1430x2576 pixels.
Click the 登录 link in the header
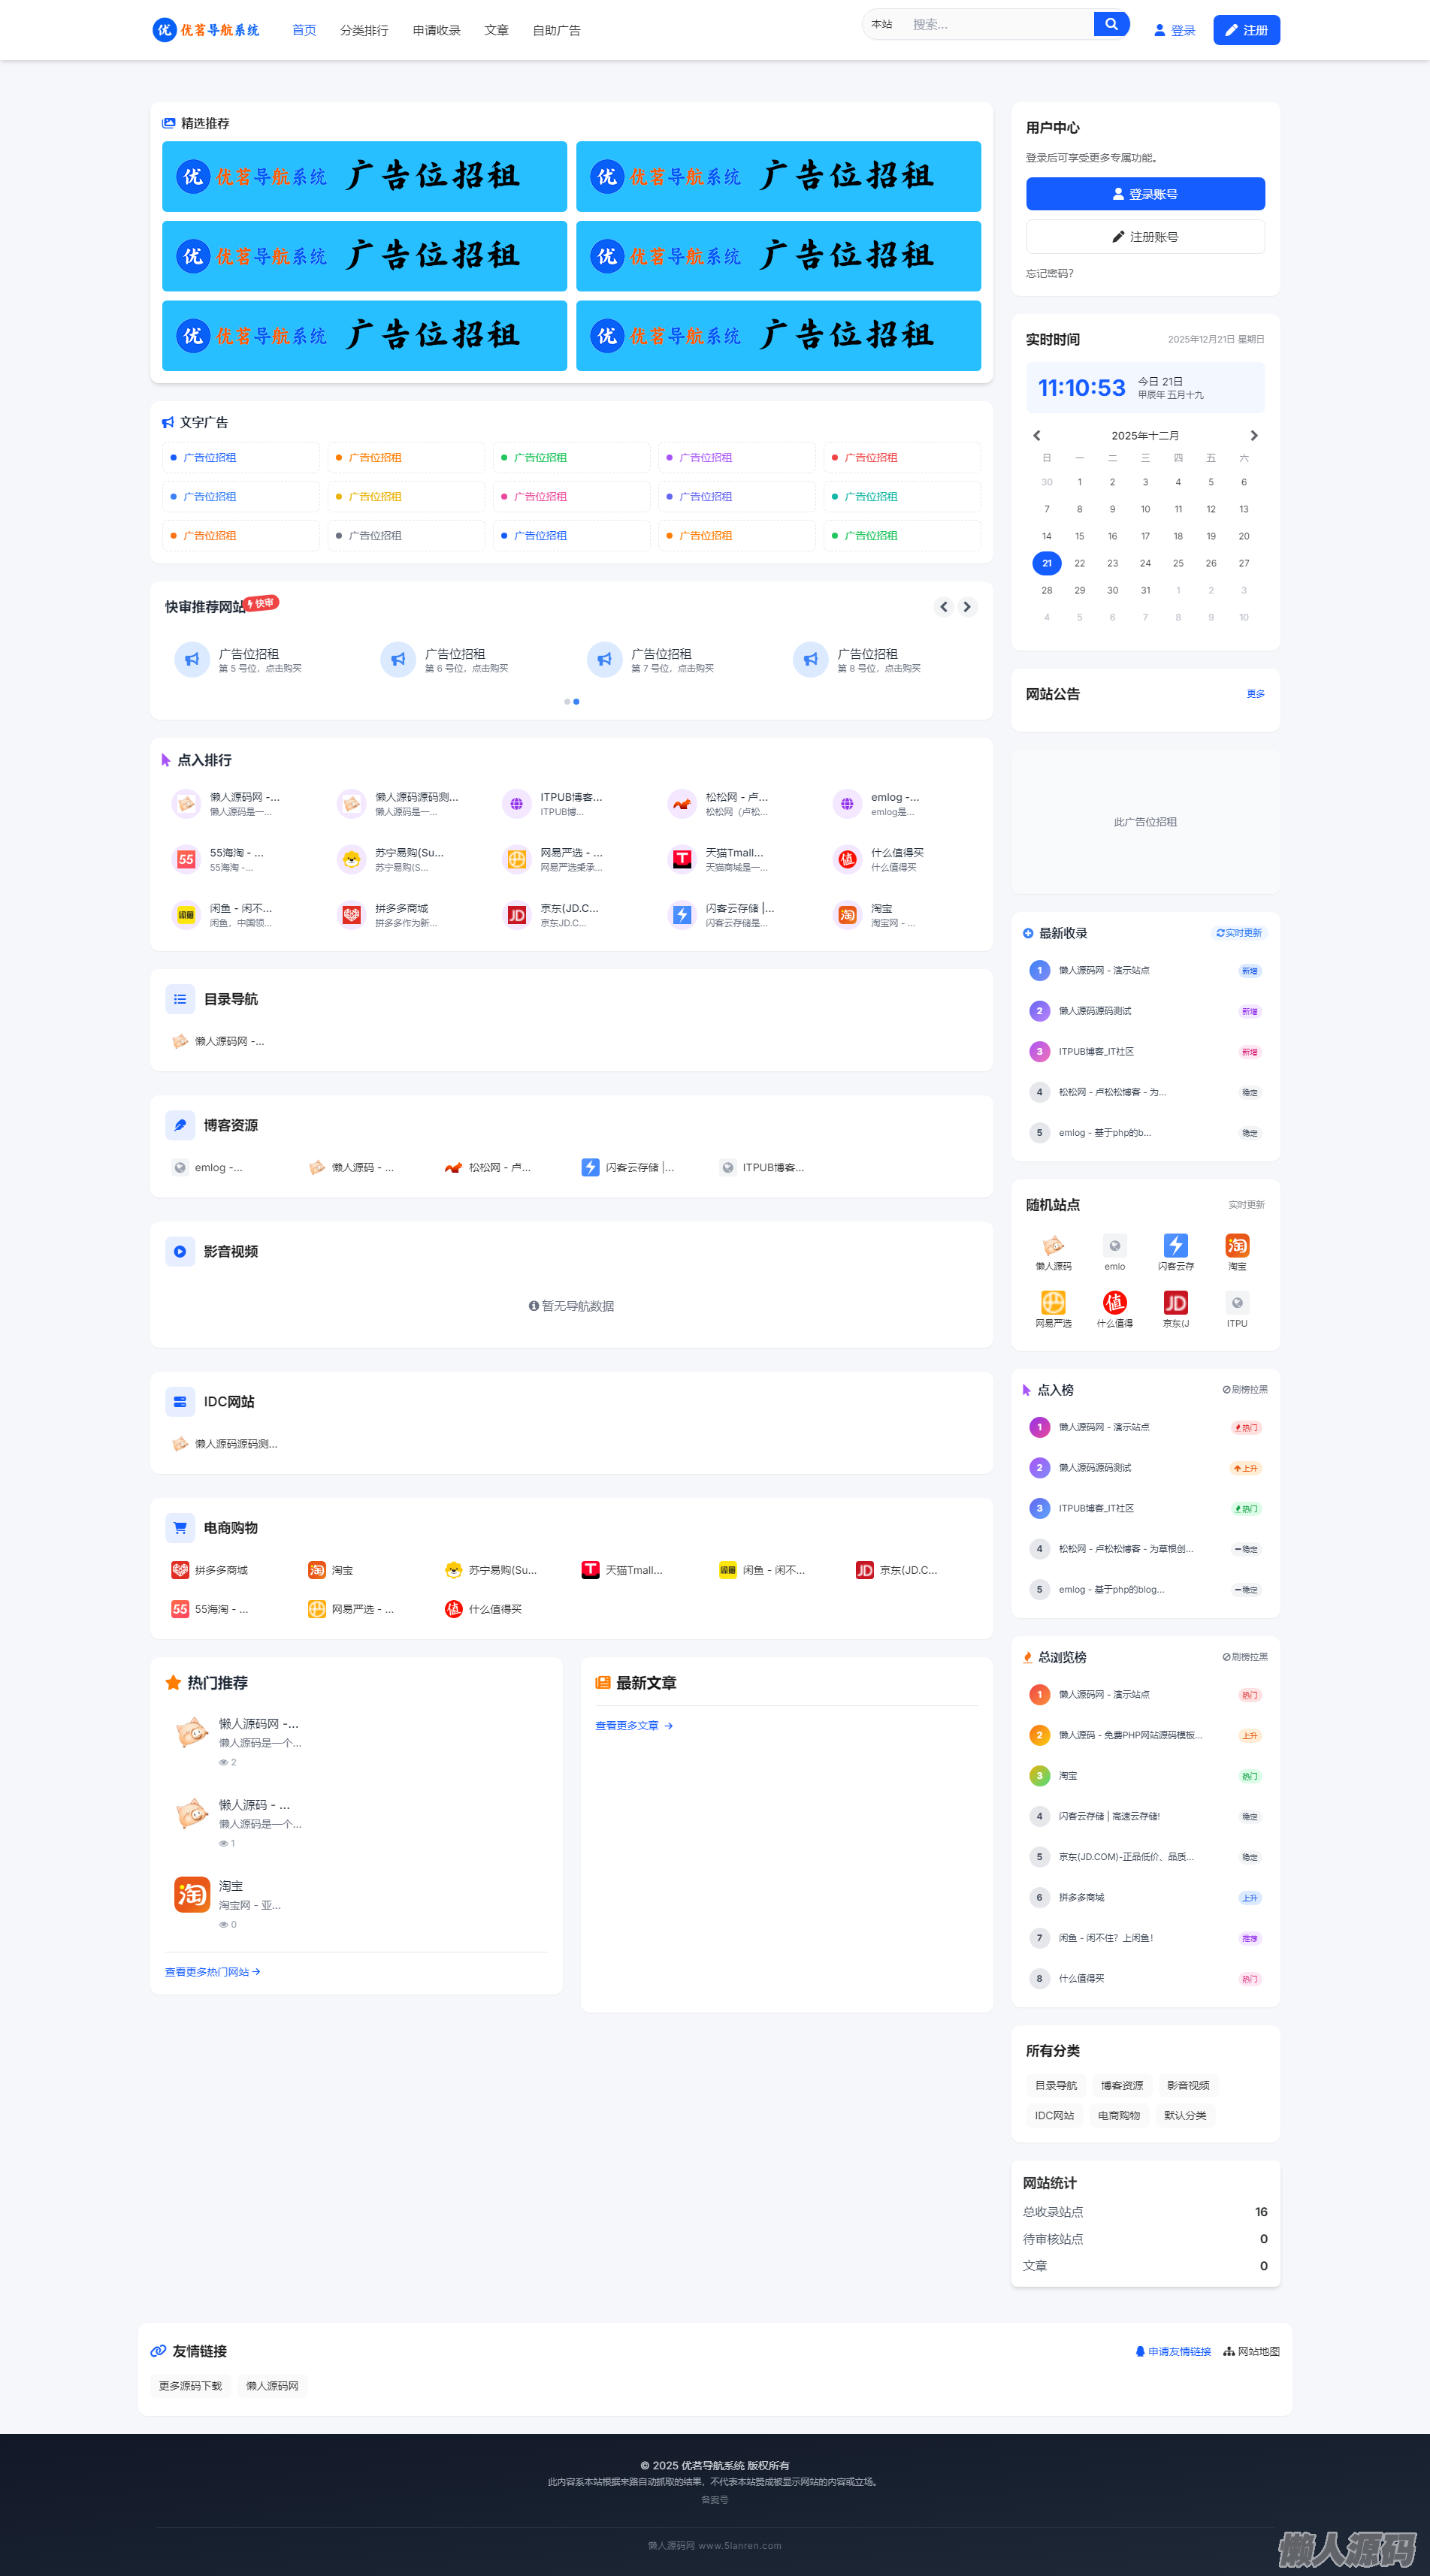pyautogui.click(x=1175, y=30)
